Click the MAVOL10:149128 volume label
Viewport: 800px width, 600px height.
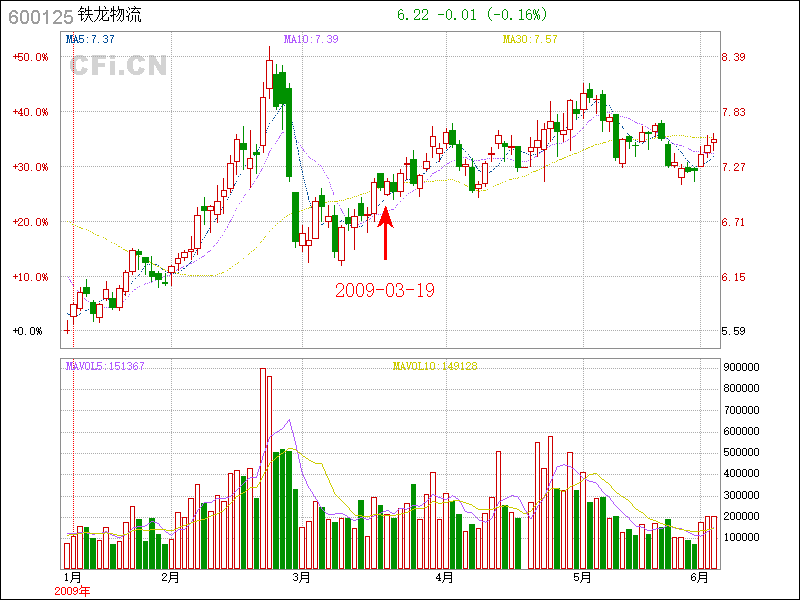click(x=435, y=366)
